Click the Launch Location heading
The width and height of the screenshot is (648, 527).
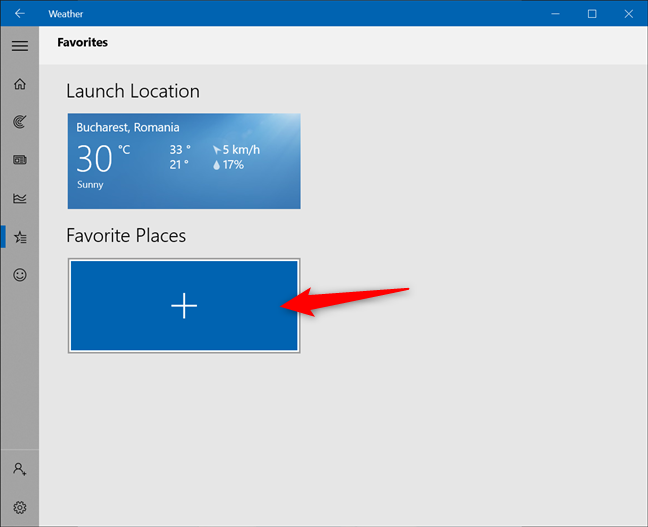[133, 91]
